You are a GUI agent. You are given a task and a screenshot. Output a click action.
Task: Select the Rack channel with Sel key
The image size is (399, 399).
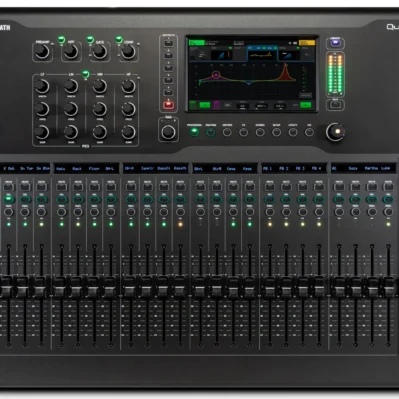[78, 199]
